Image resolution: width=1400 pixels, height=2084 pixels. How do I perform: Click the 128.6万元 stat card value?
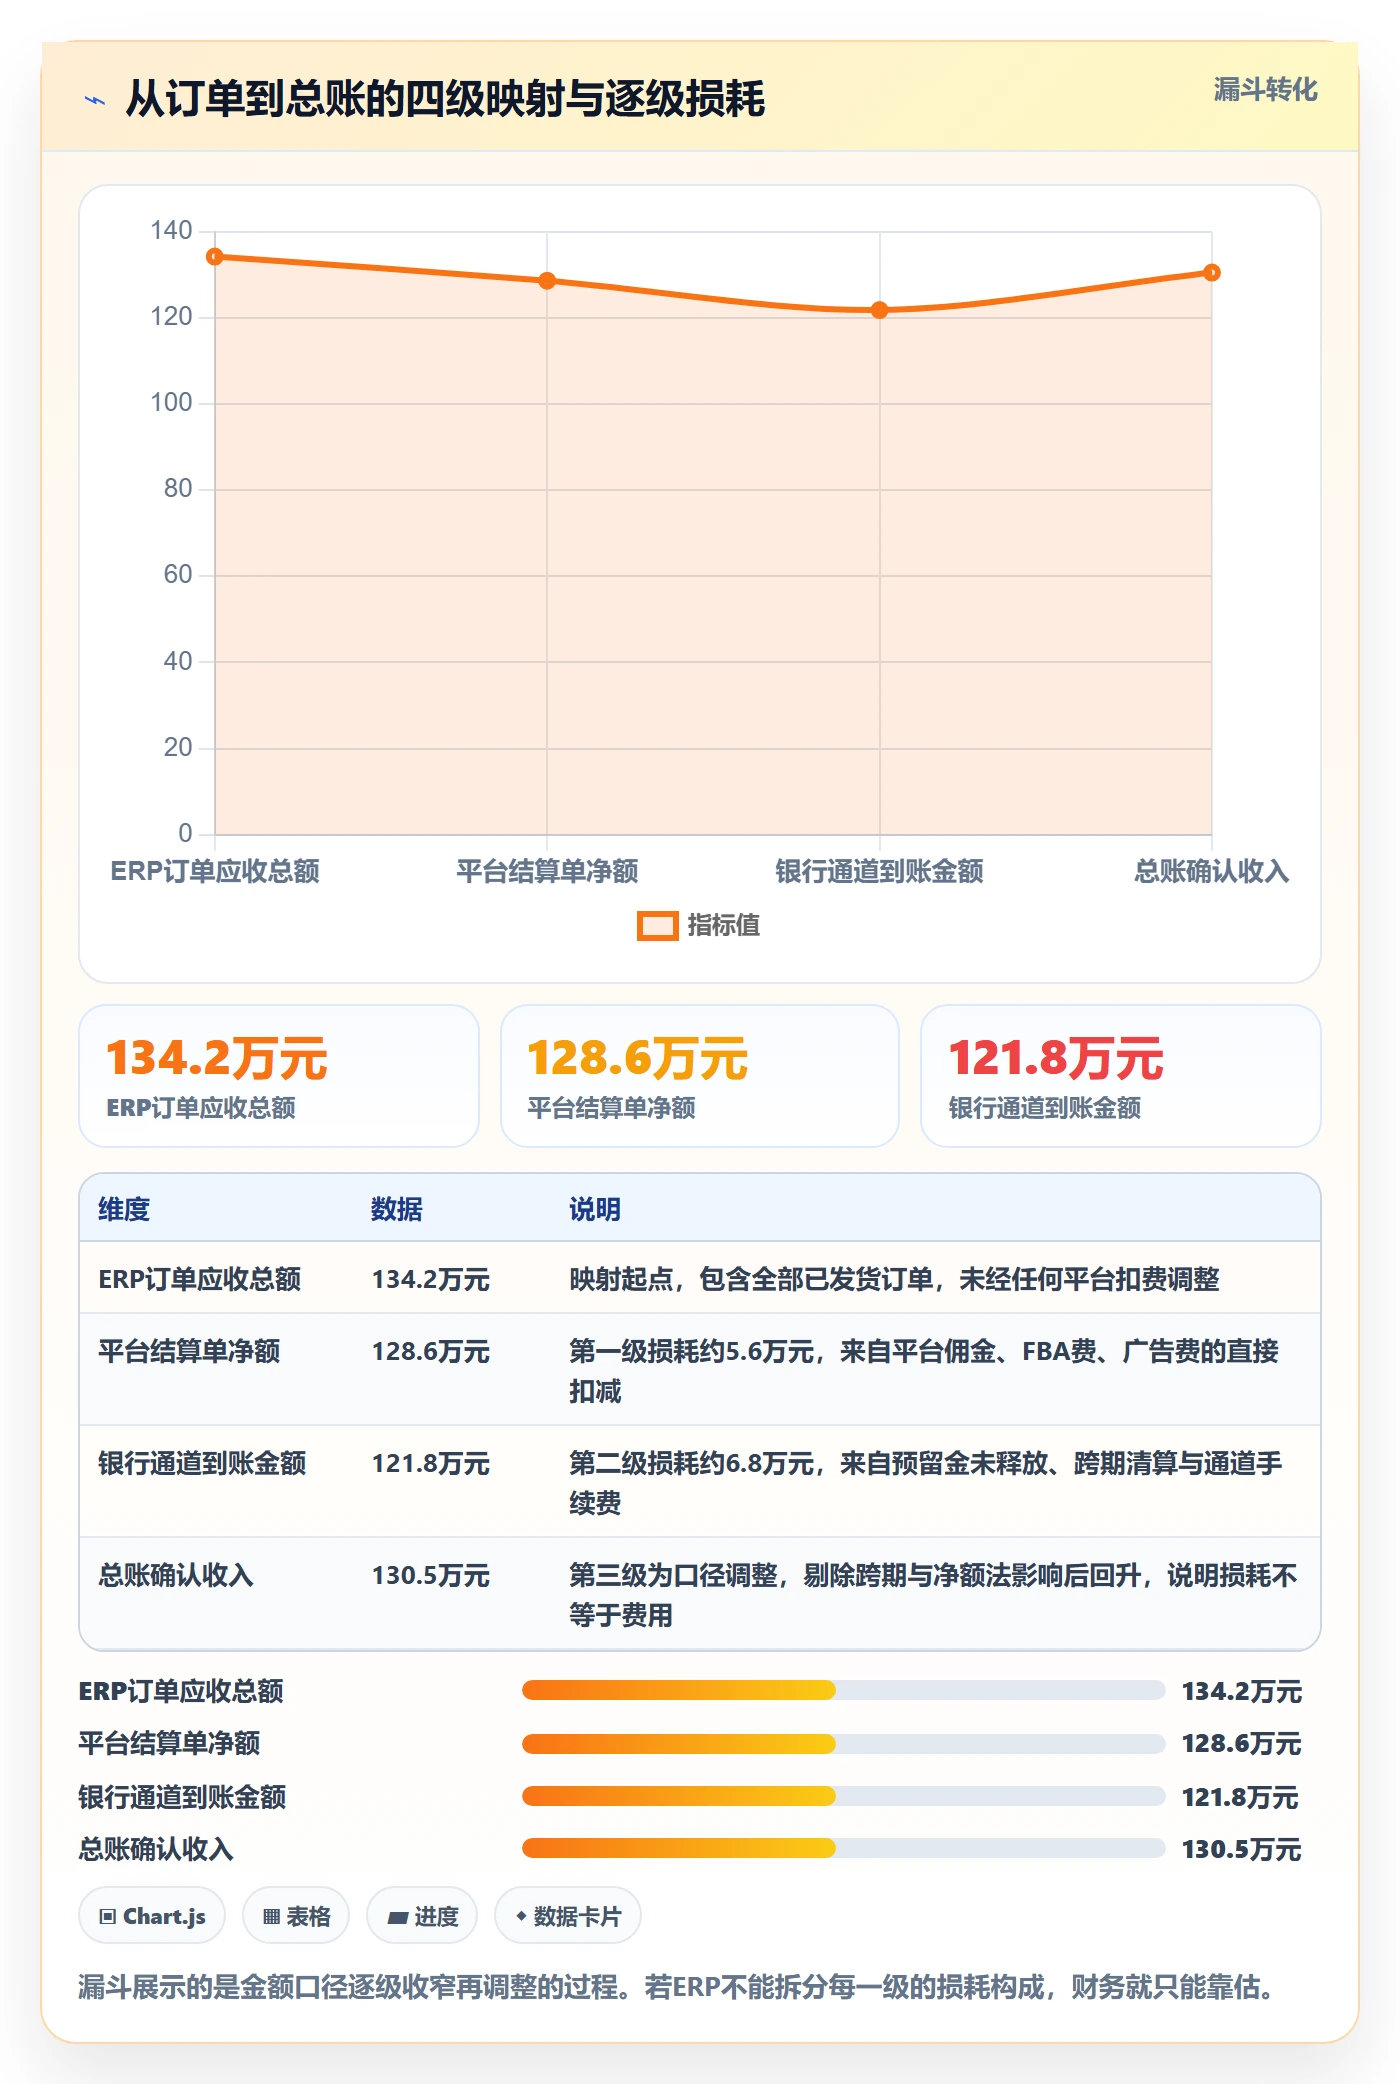638,1058
